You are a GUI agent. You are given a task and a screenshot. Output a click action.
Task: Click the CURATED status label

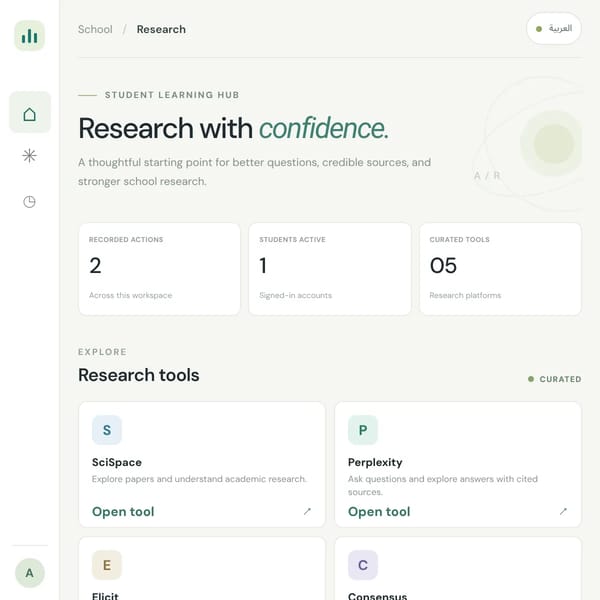coord(554,379)
